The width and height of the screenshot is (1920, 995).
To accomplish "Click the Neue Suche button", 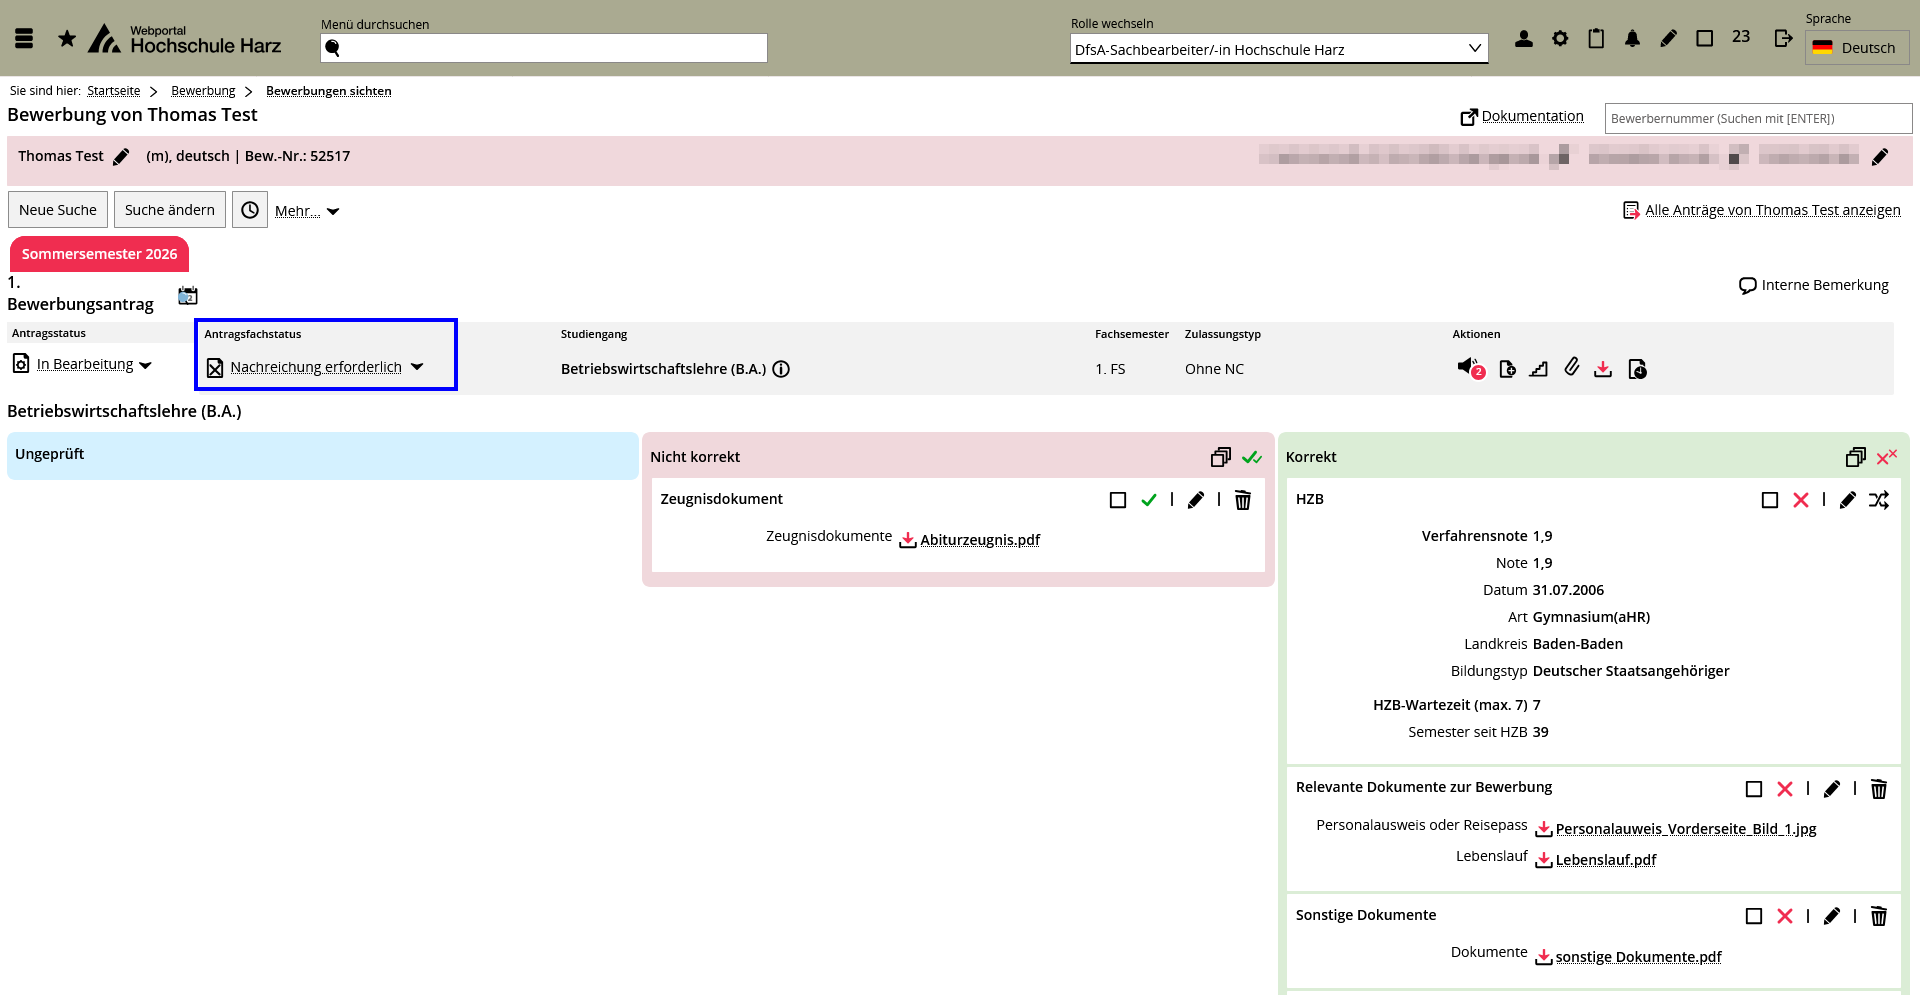I will pyautogui.click(x=58, y=210).
